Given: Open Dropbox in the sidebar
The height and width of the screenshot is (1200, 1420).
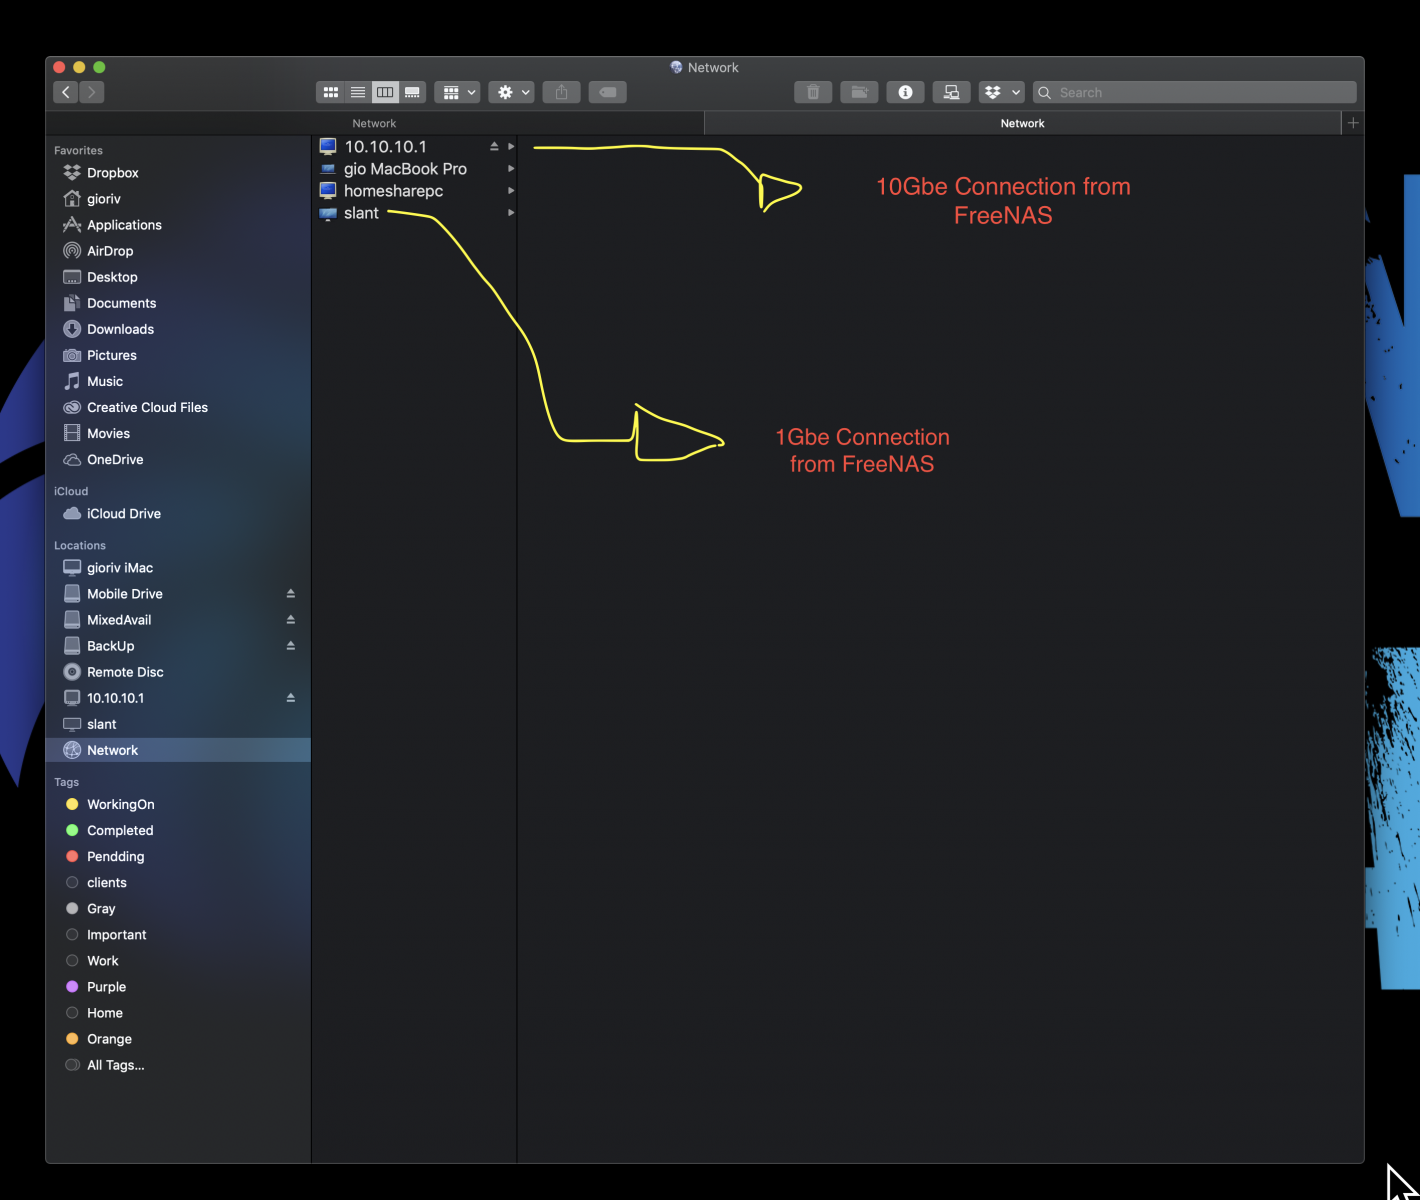Looking at the screenshot, I should [178, 173].
